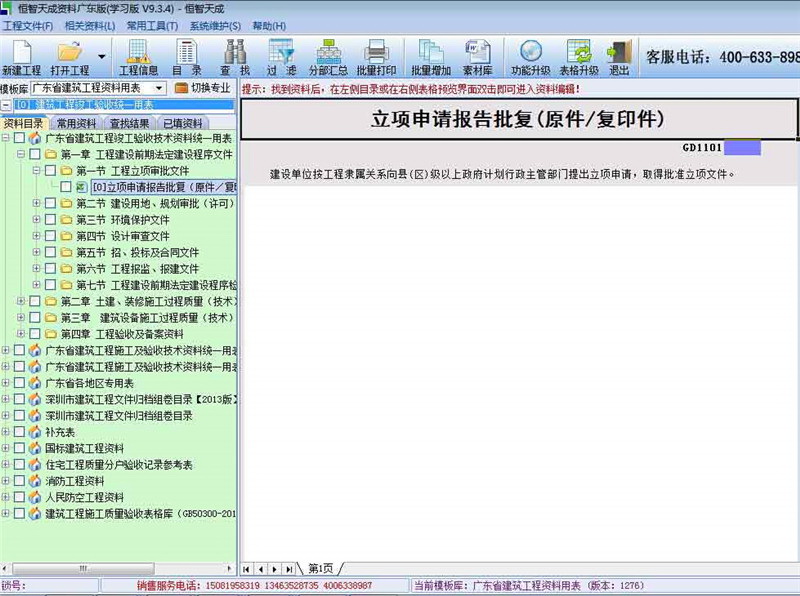Viewport: 800px width, 596px height.
Task: Click the tree panel horizontal scrollbar thumb
Action: pyautogui.click(x=83, y=568)
